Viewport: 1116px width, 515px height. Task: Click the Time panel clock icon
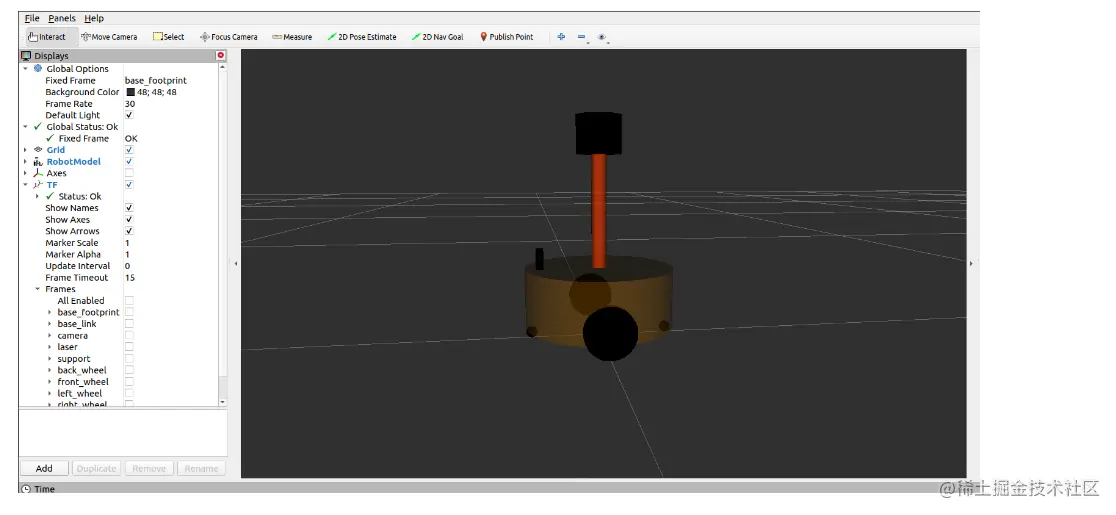26,489
